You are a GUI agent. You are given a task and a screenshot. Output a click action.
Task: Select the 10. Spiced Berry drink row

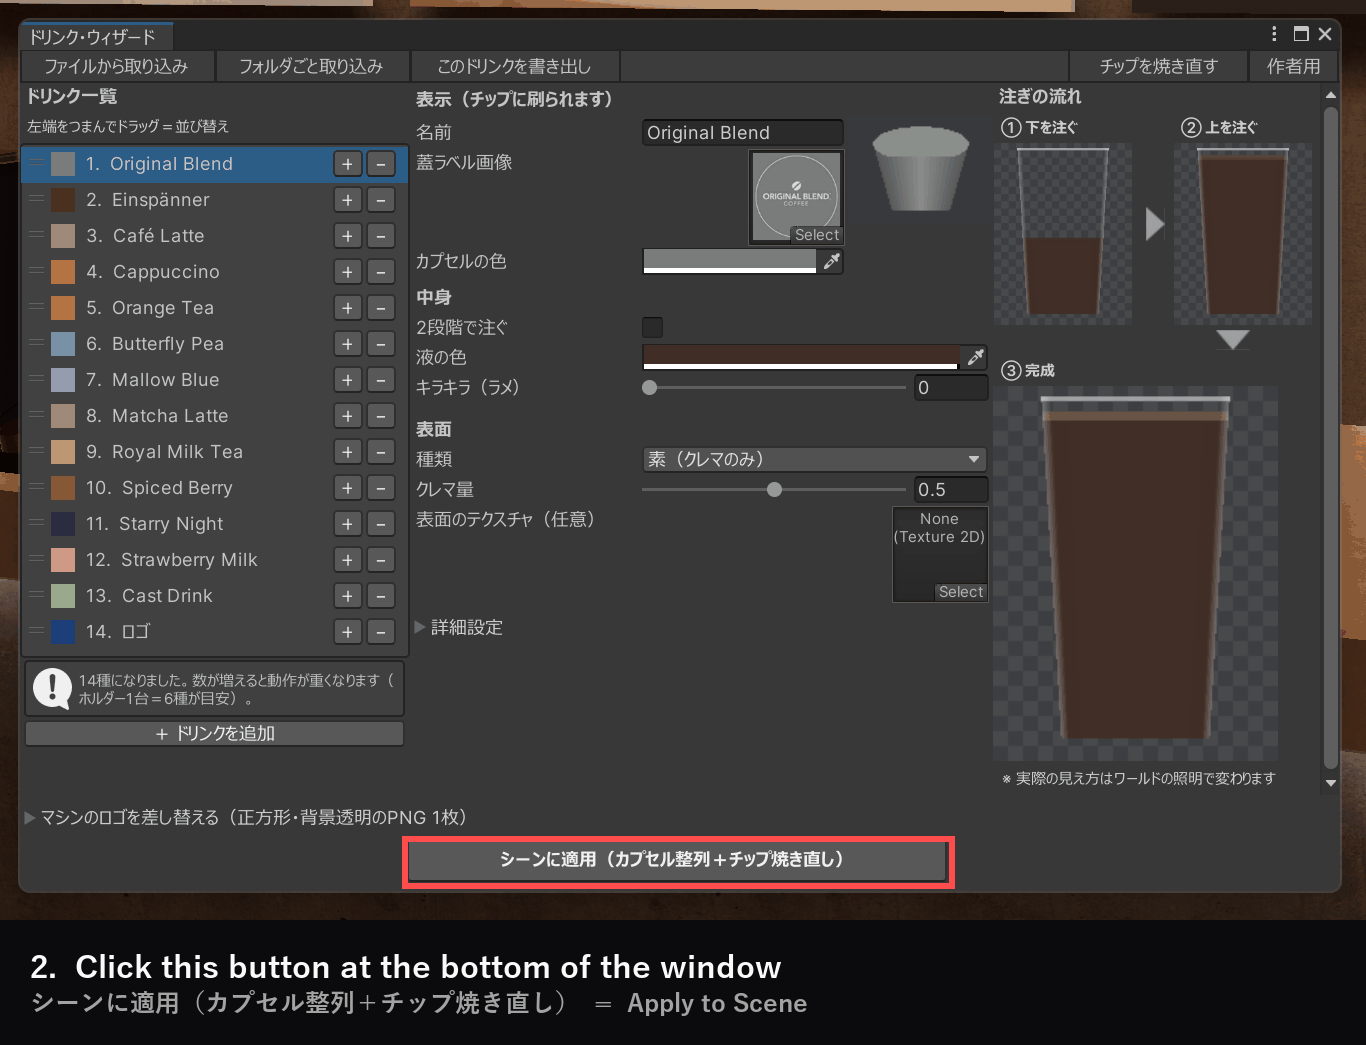coord(214,488)
